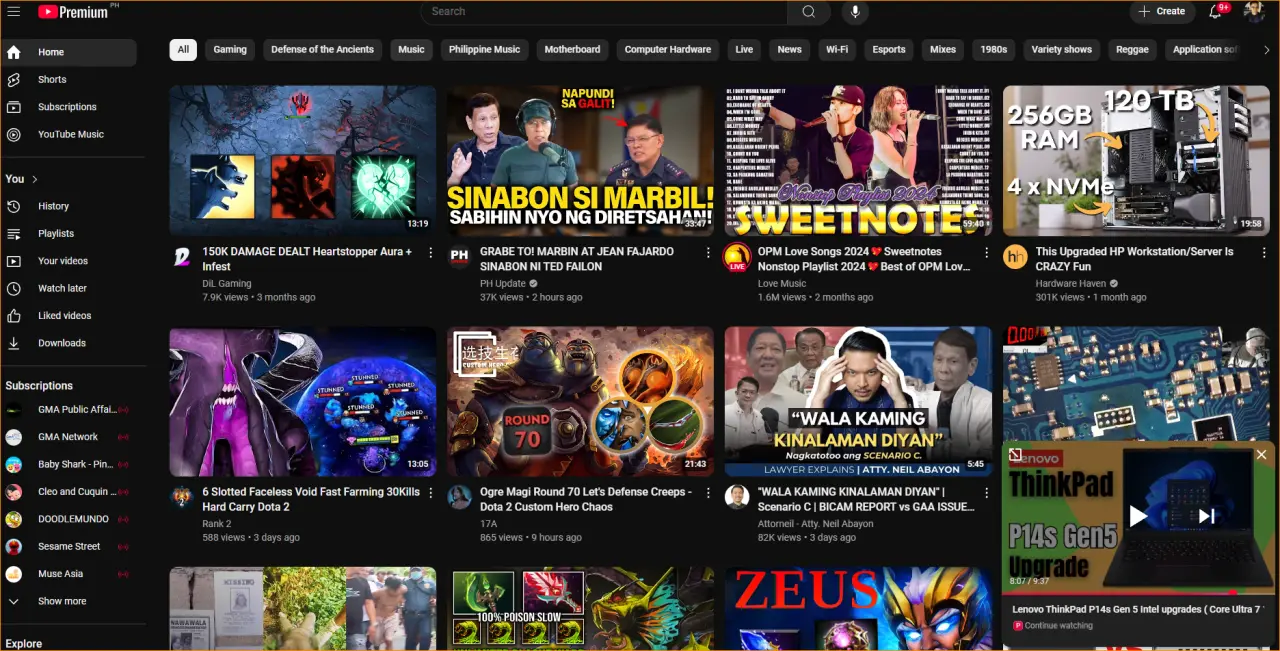Open Baby Shark - Pinkfong subscription
This screenshot has height=651, width=1280.
click(x=69, y=464)
